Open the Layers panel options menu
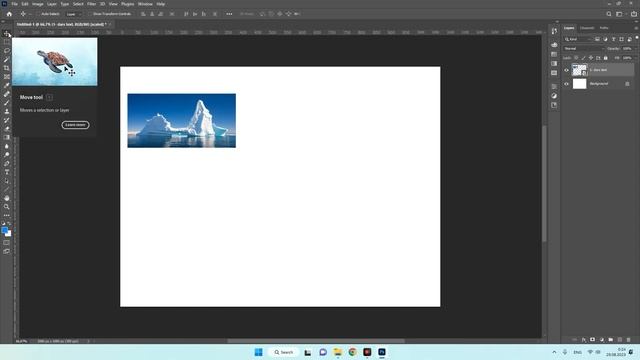640x360 pixels. (x=636, y=28)
